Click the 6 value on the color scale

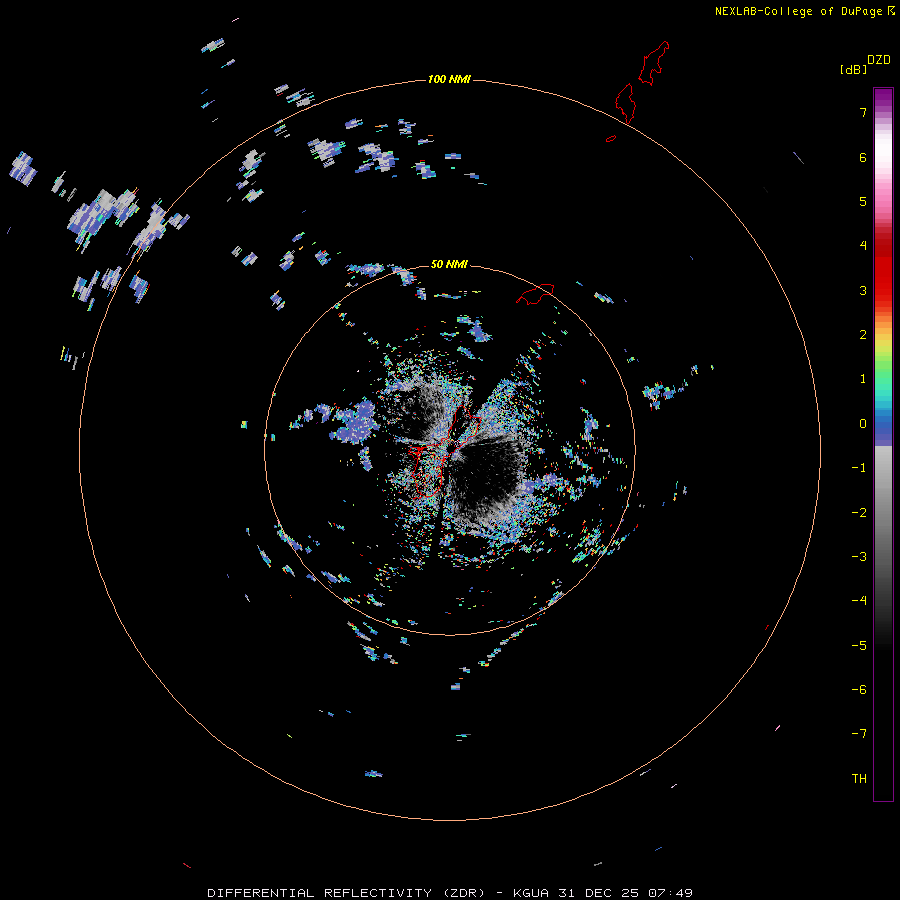pos(863,157)
